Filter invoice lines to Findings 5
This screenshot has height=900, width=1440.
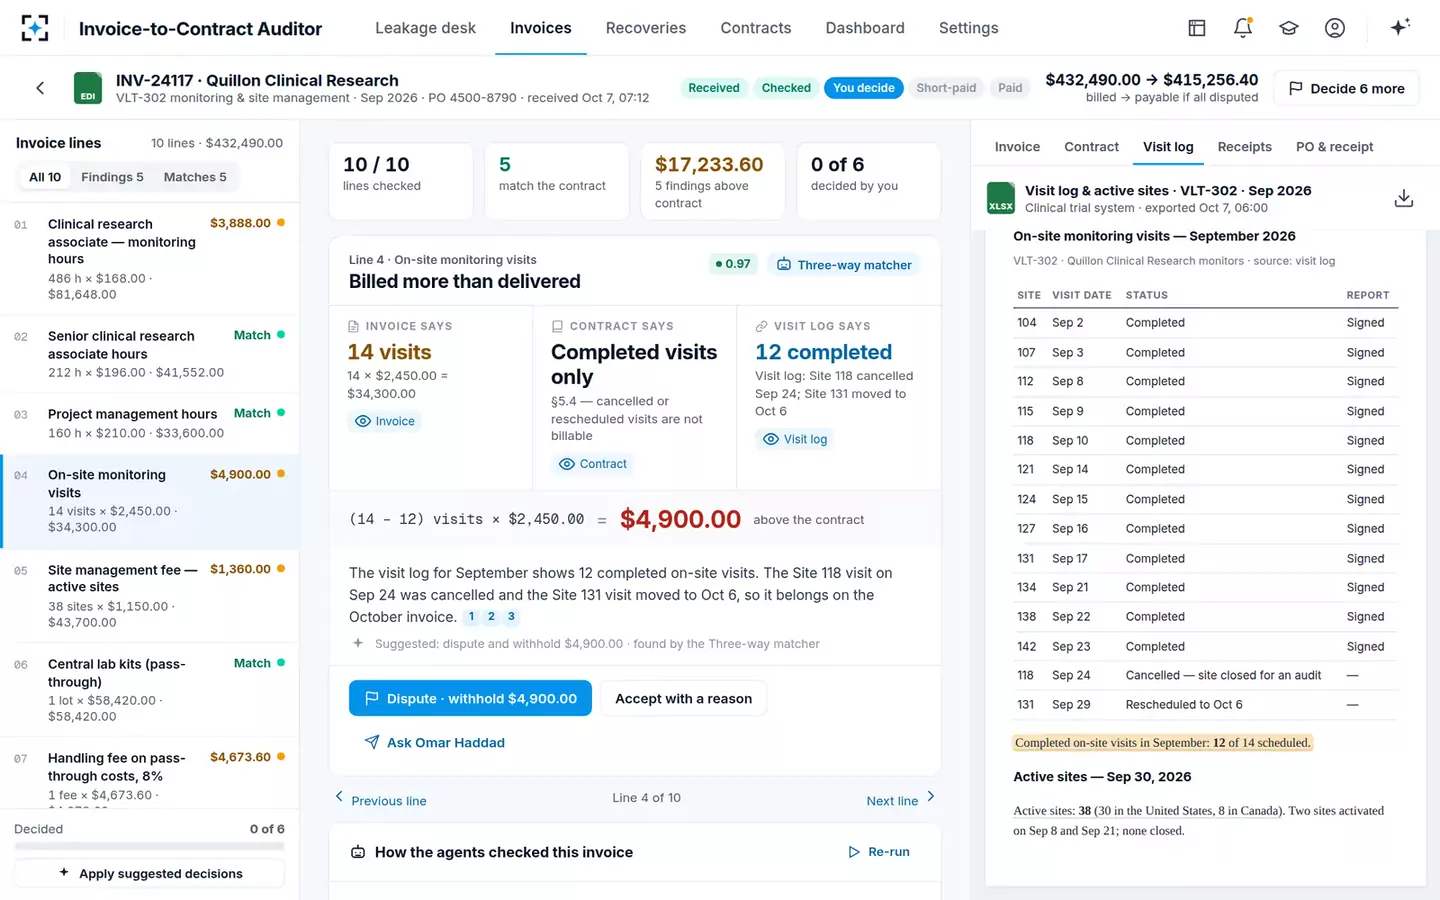(x=112, y=177)
